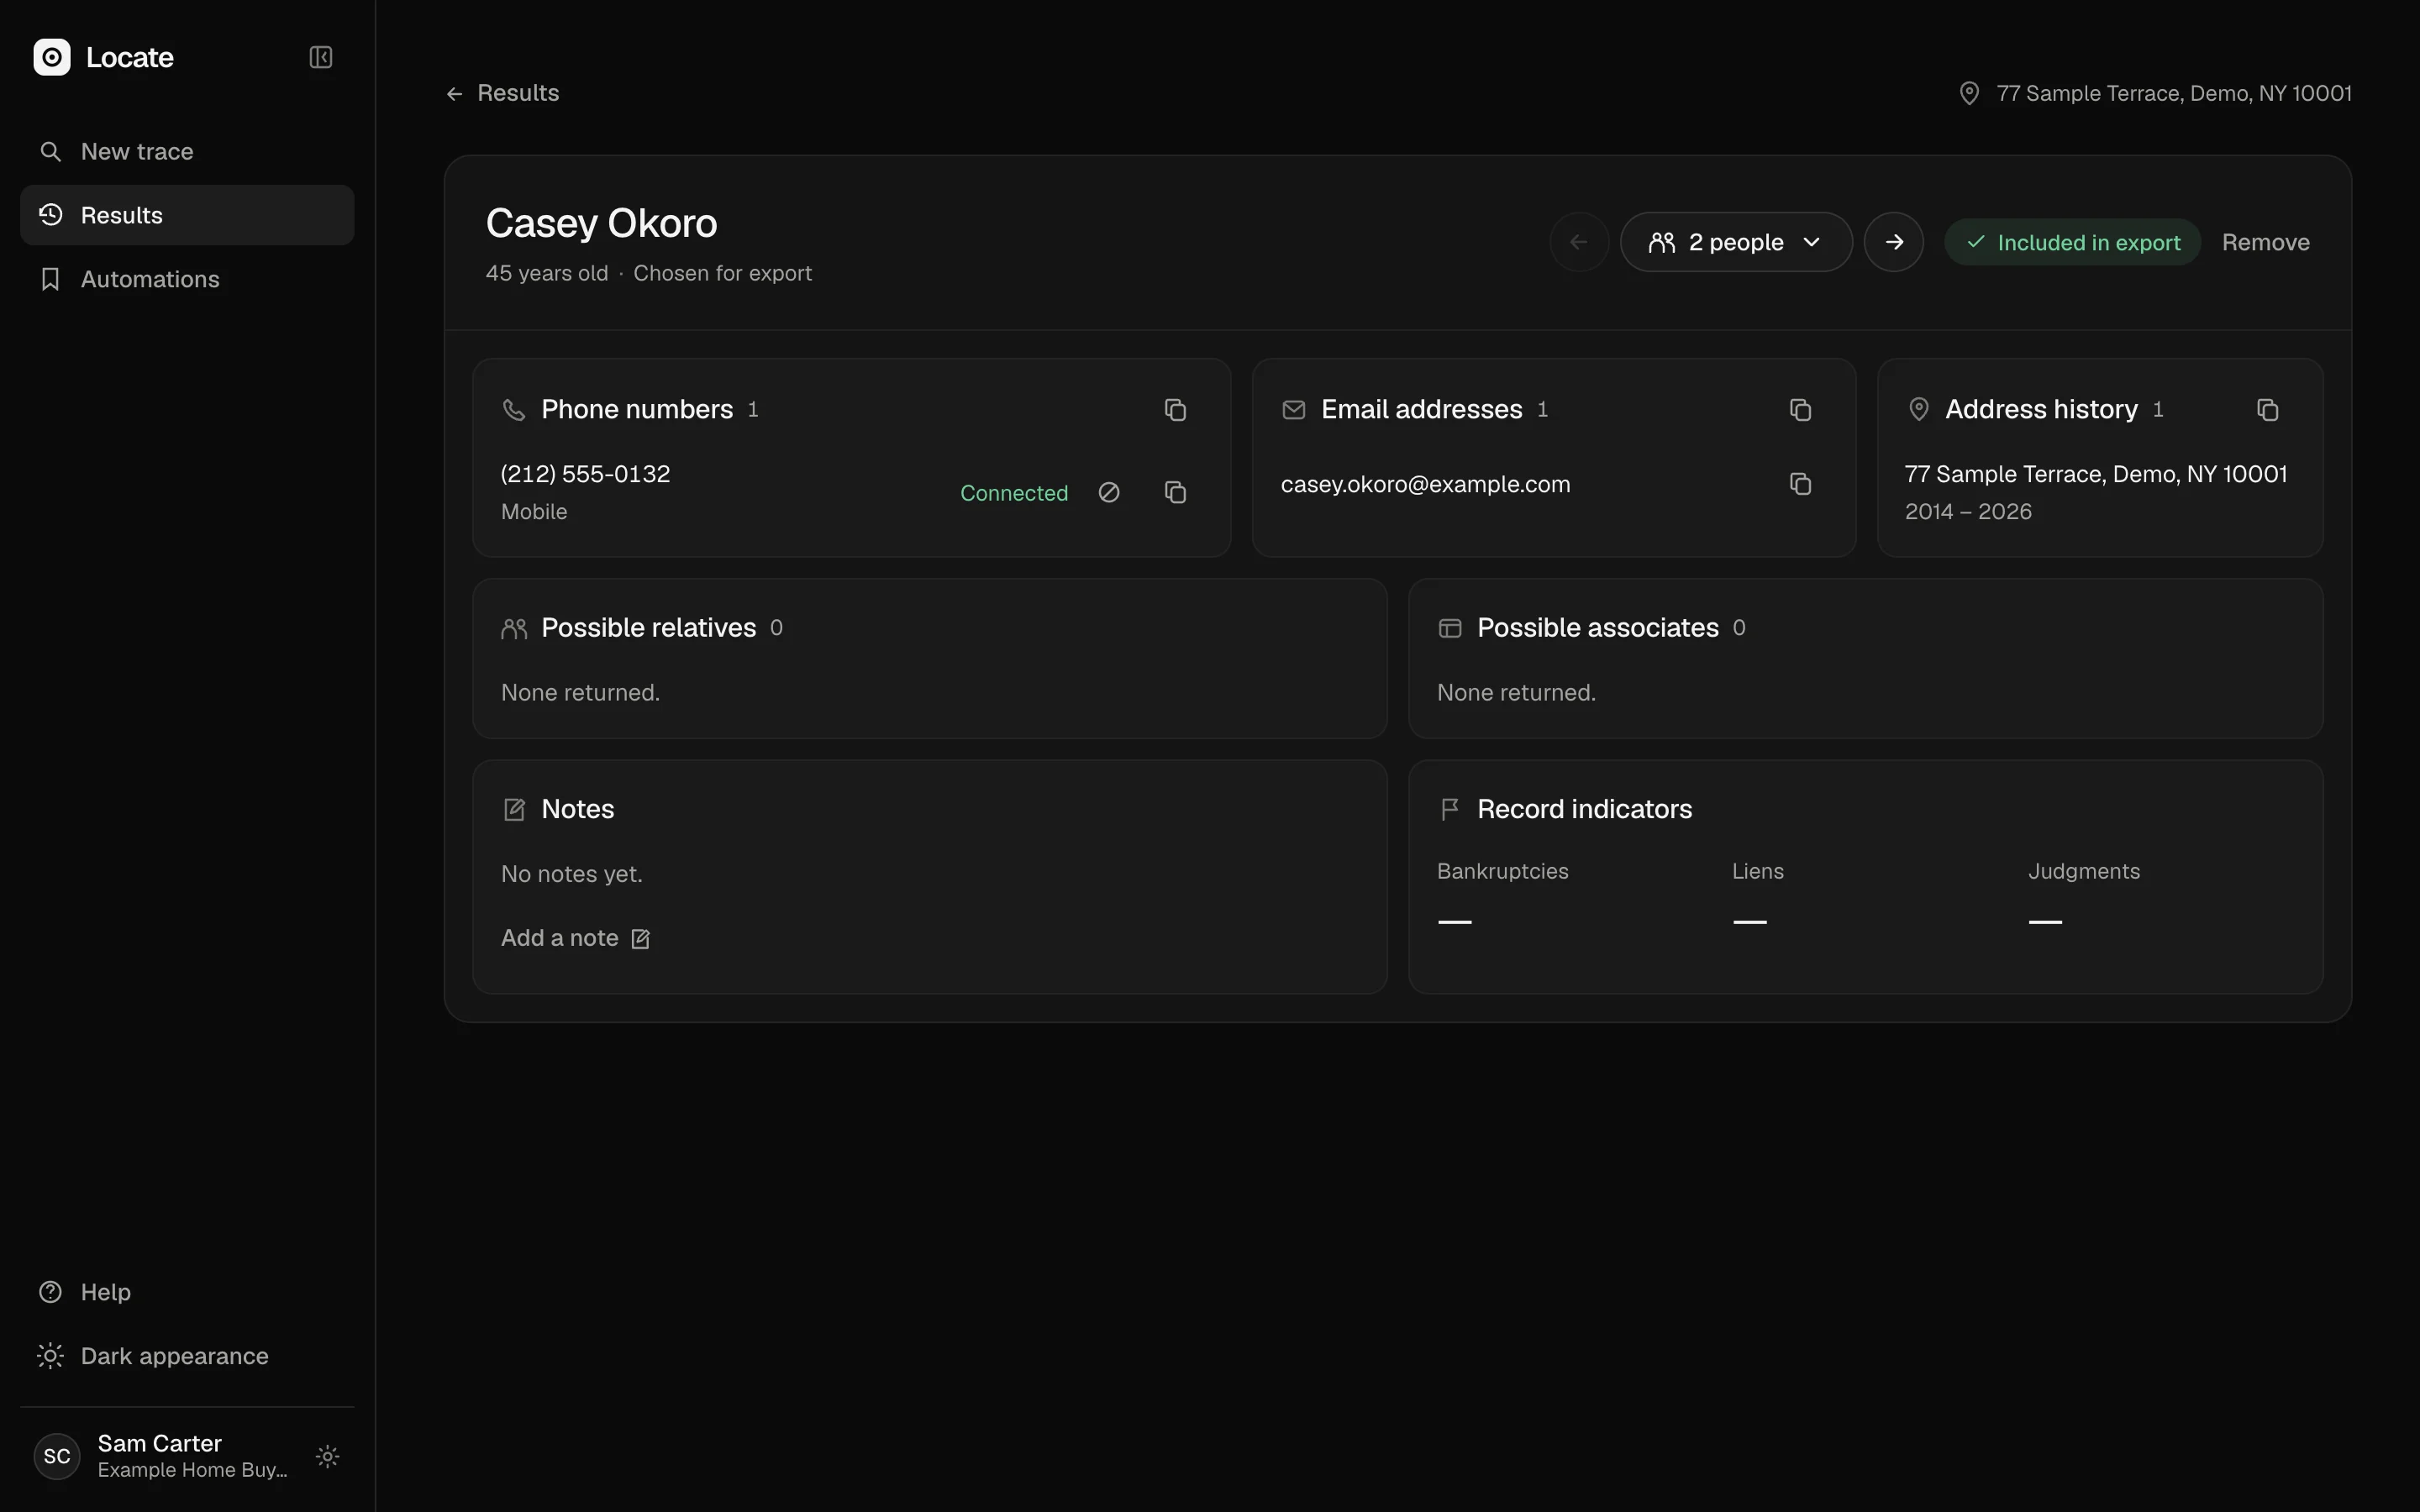Collapse the sidebar panel icon

click(320, 57)
